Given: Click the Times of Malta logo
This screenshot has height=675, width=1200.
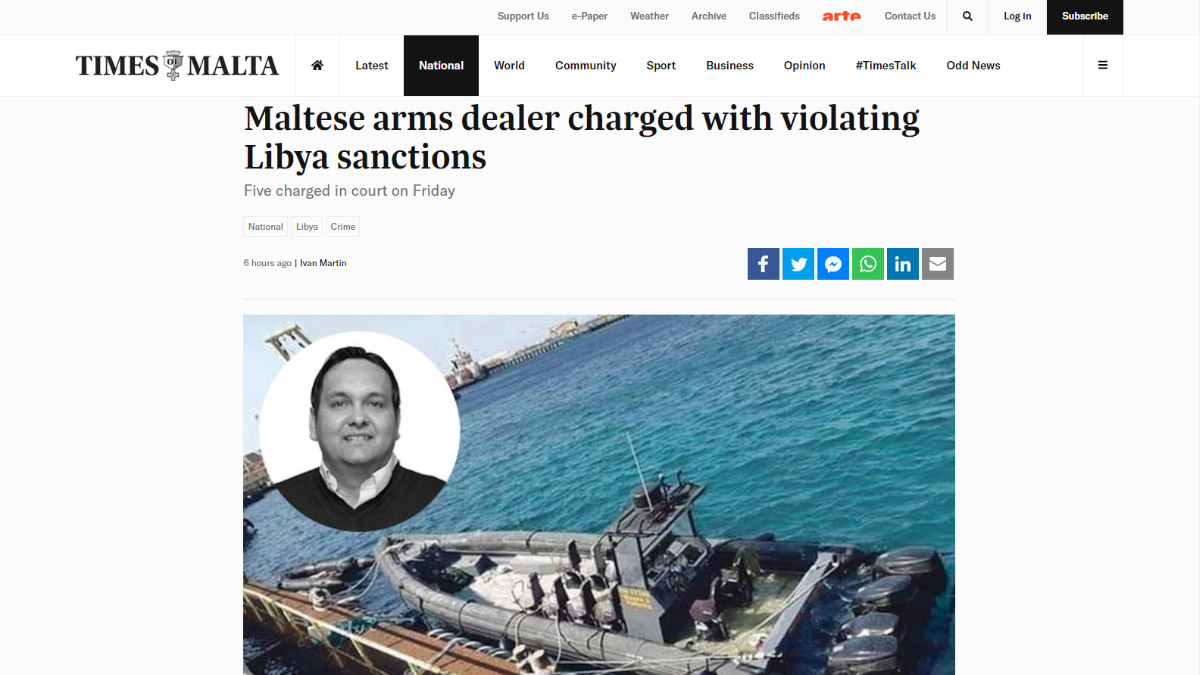Looking at the screenshot, I should coord(177,65).
